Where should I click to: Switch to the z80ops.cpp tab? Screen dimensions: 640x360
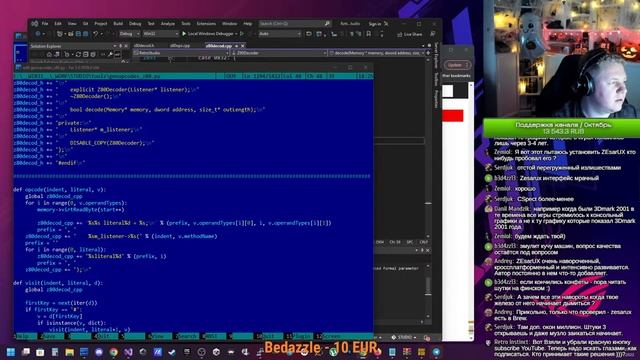pos(180,46)
